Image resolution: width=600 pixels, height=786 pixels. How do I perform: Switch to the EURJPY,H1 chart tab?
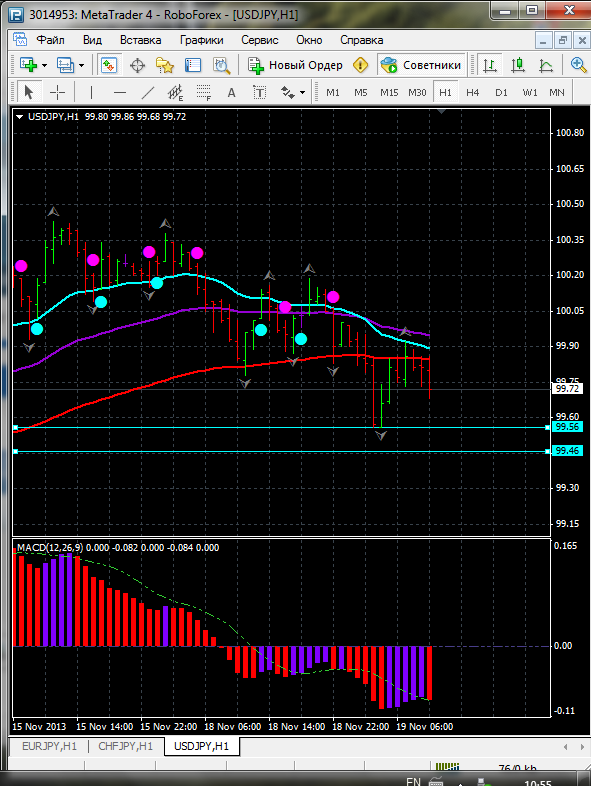coord(49,746)
